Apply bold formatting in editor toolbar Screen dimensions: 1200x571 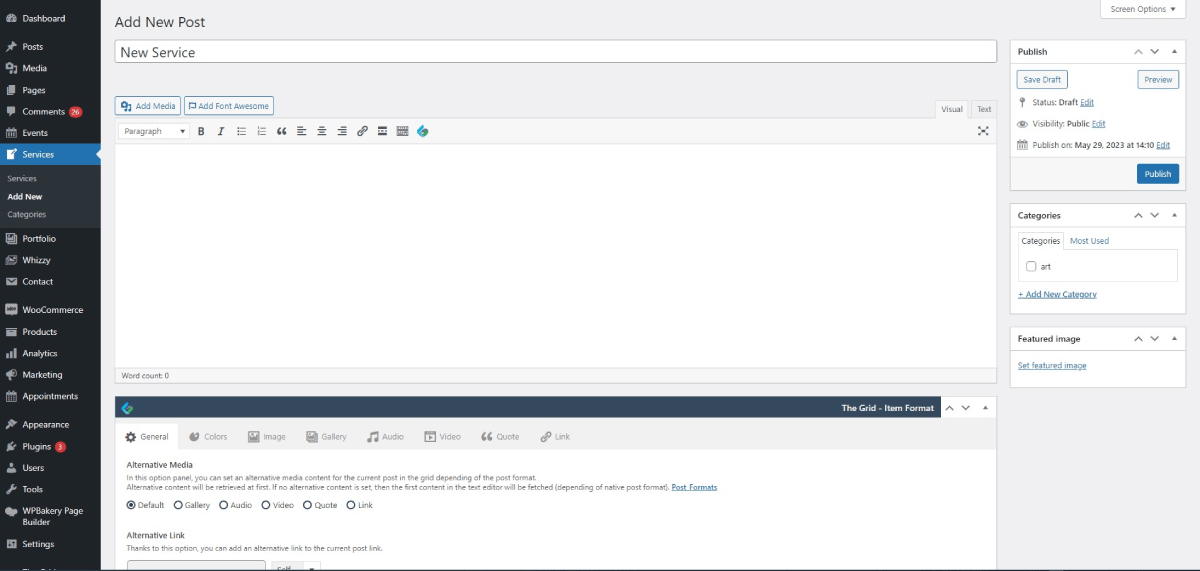201,131
